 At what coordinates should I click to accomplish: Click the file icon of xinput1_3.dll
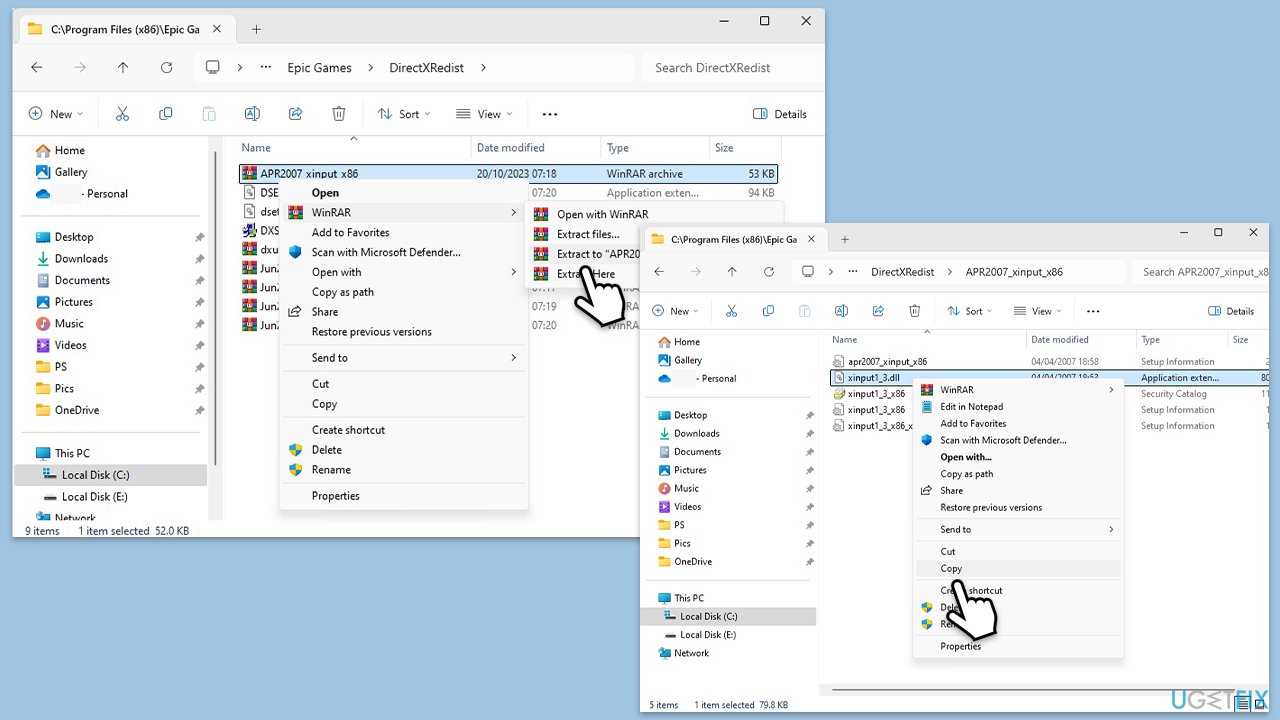839,378
